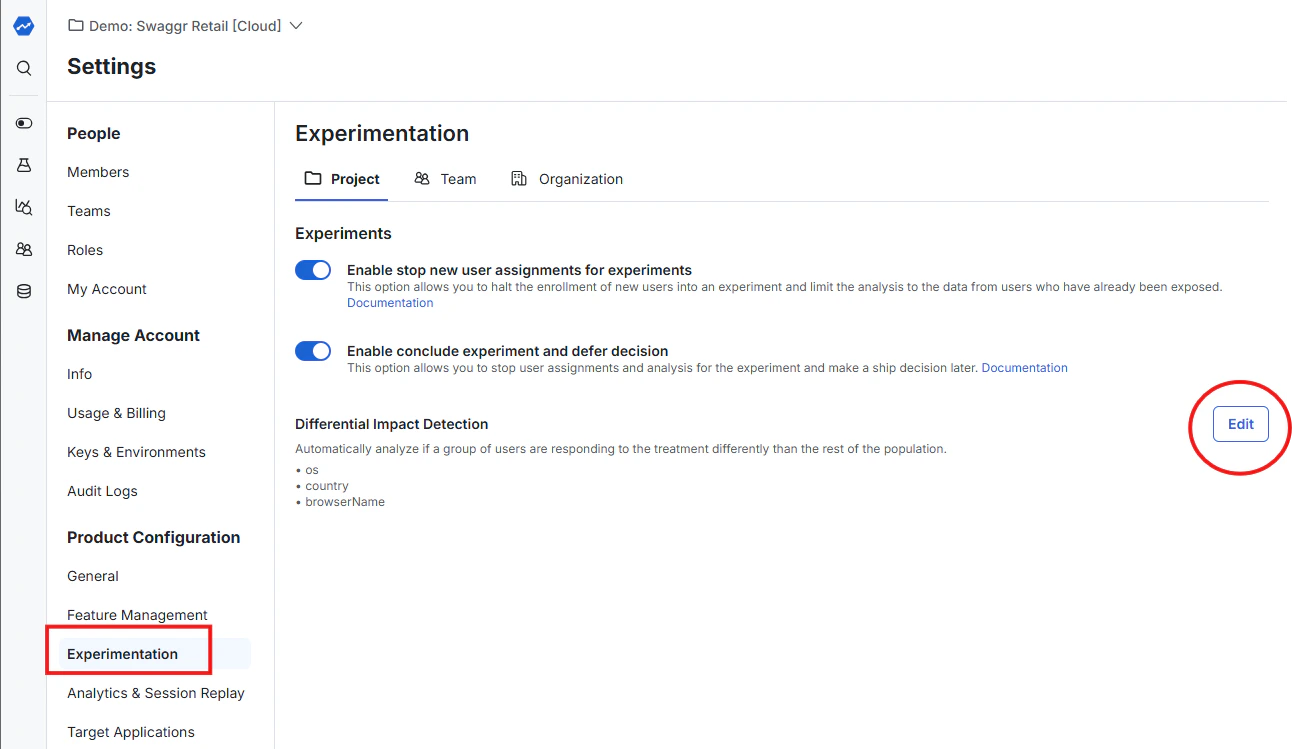
Task: Open Documentation link for stop new user assignments
Action: pyautogui.click(x=390, y=302)
